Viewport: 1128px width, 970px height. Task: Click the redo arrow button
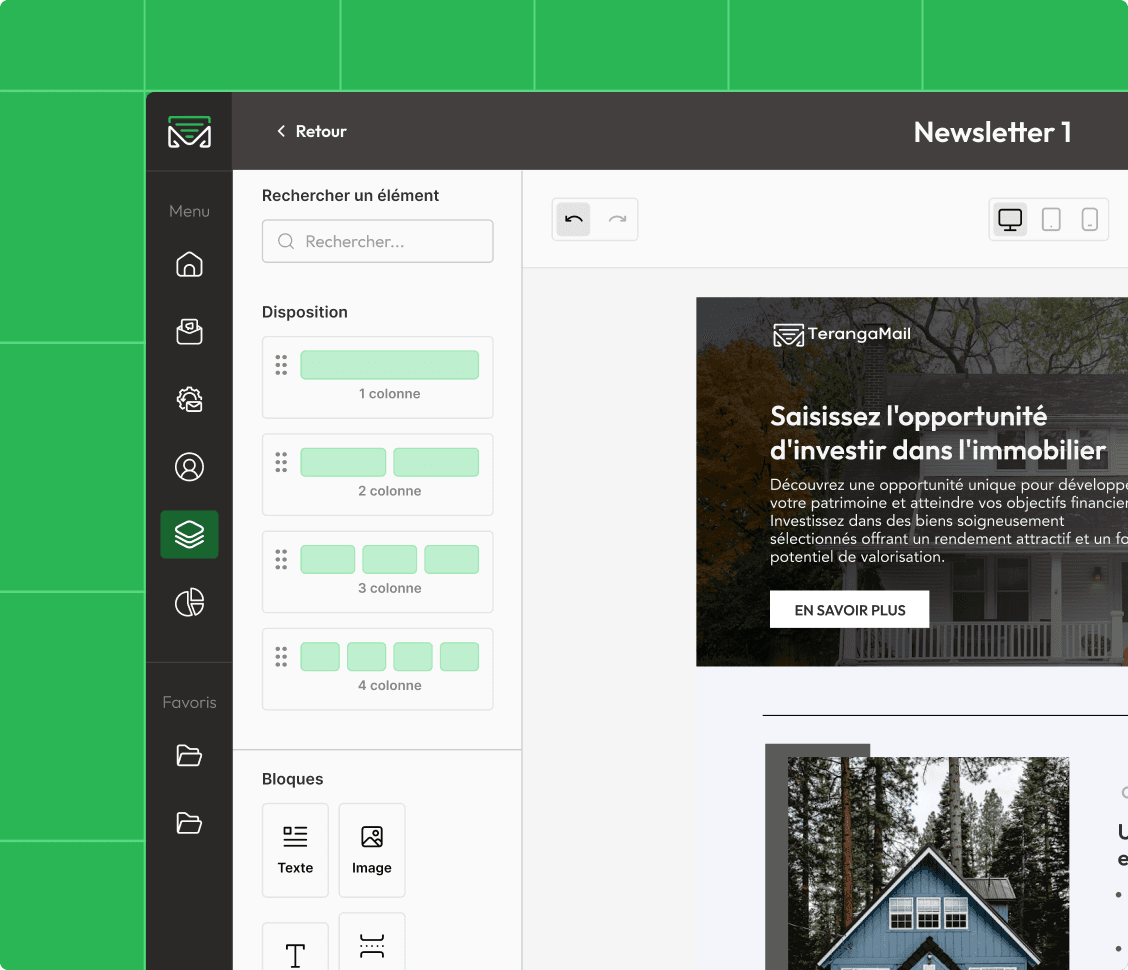[x=617, y=219]
